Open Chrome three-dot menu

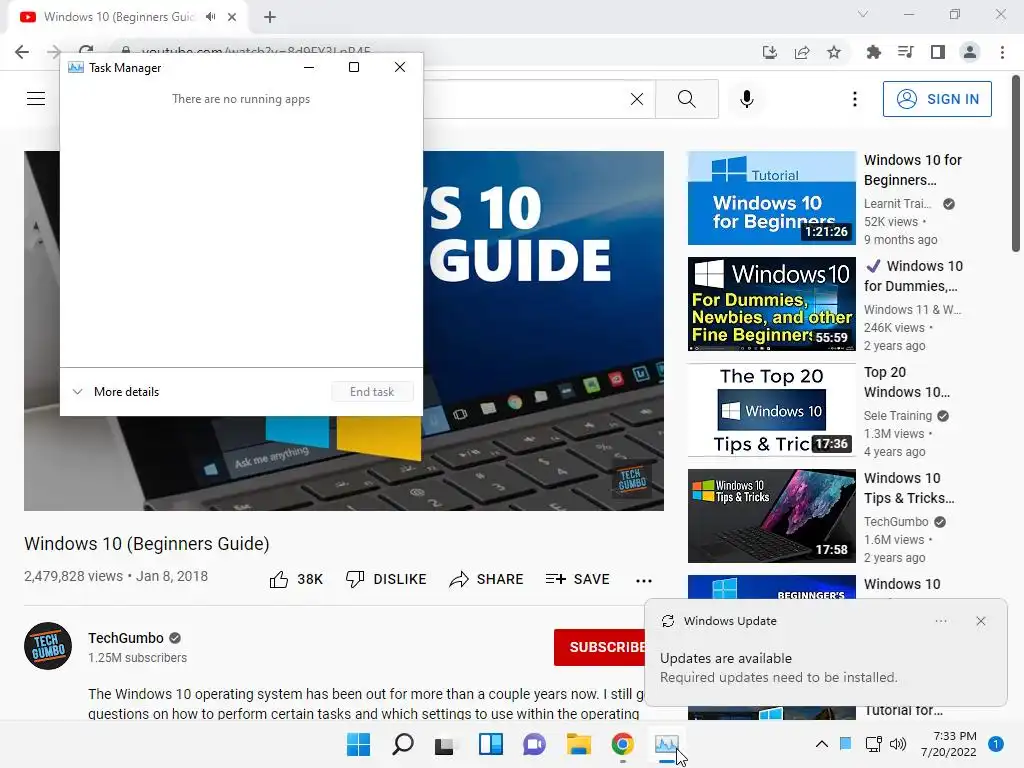pos(1002,52)
